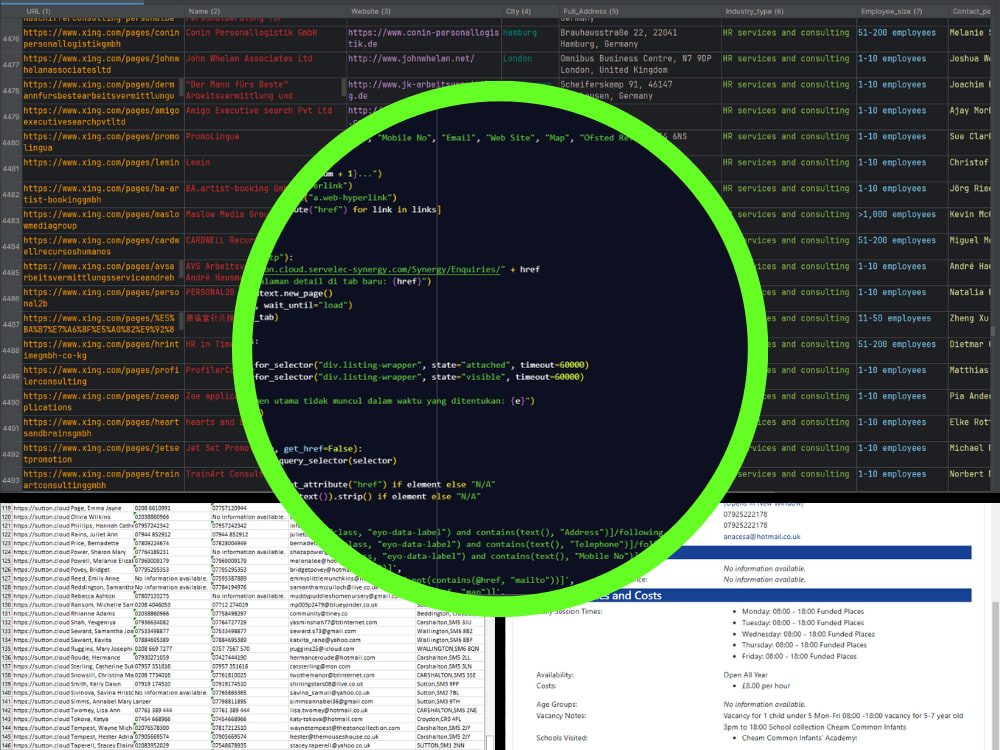
Task: Click the name cell Amigo Executive search Pvt Ltd
Action: (259, 111)
